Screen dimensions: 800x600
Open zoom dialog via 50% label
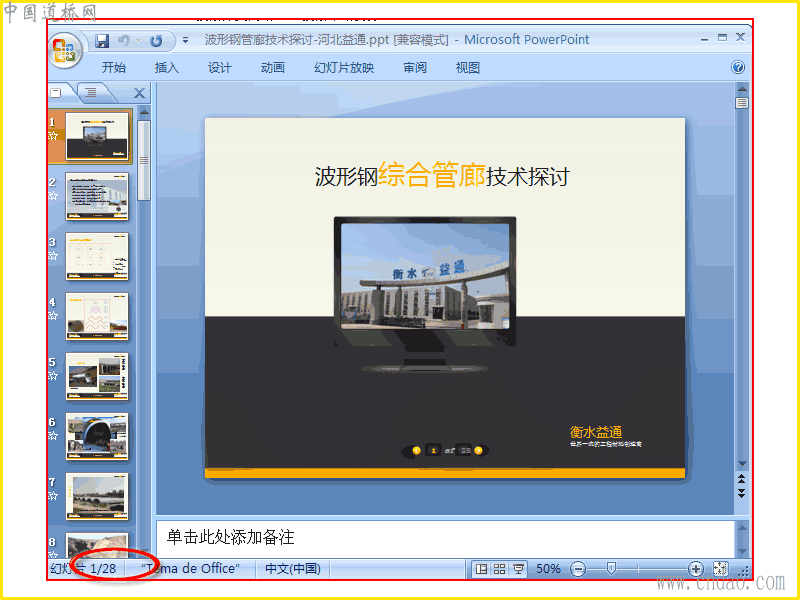(548, 568)
